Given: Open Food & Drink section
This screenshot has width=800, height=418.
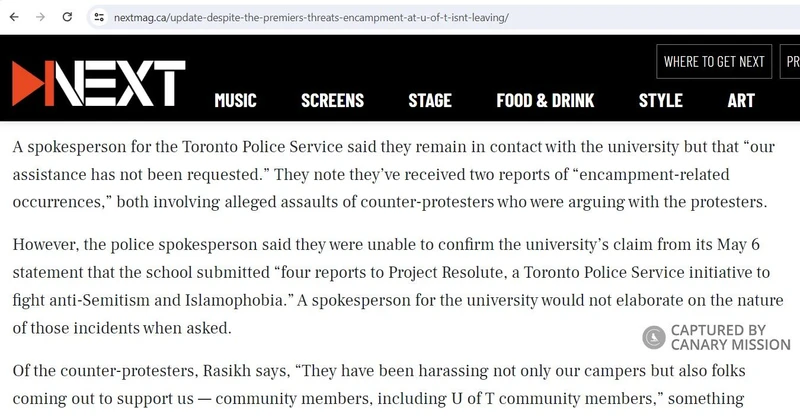Looking at the screenshot, I should (x=545, y=101).
